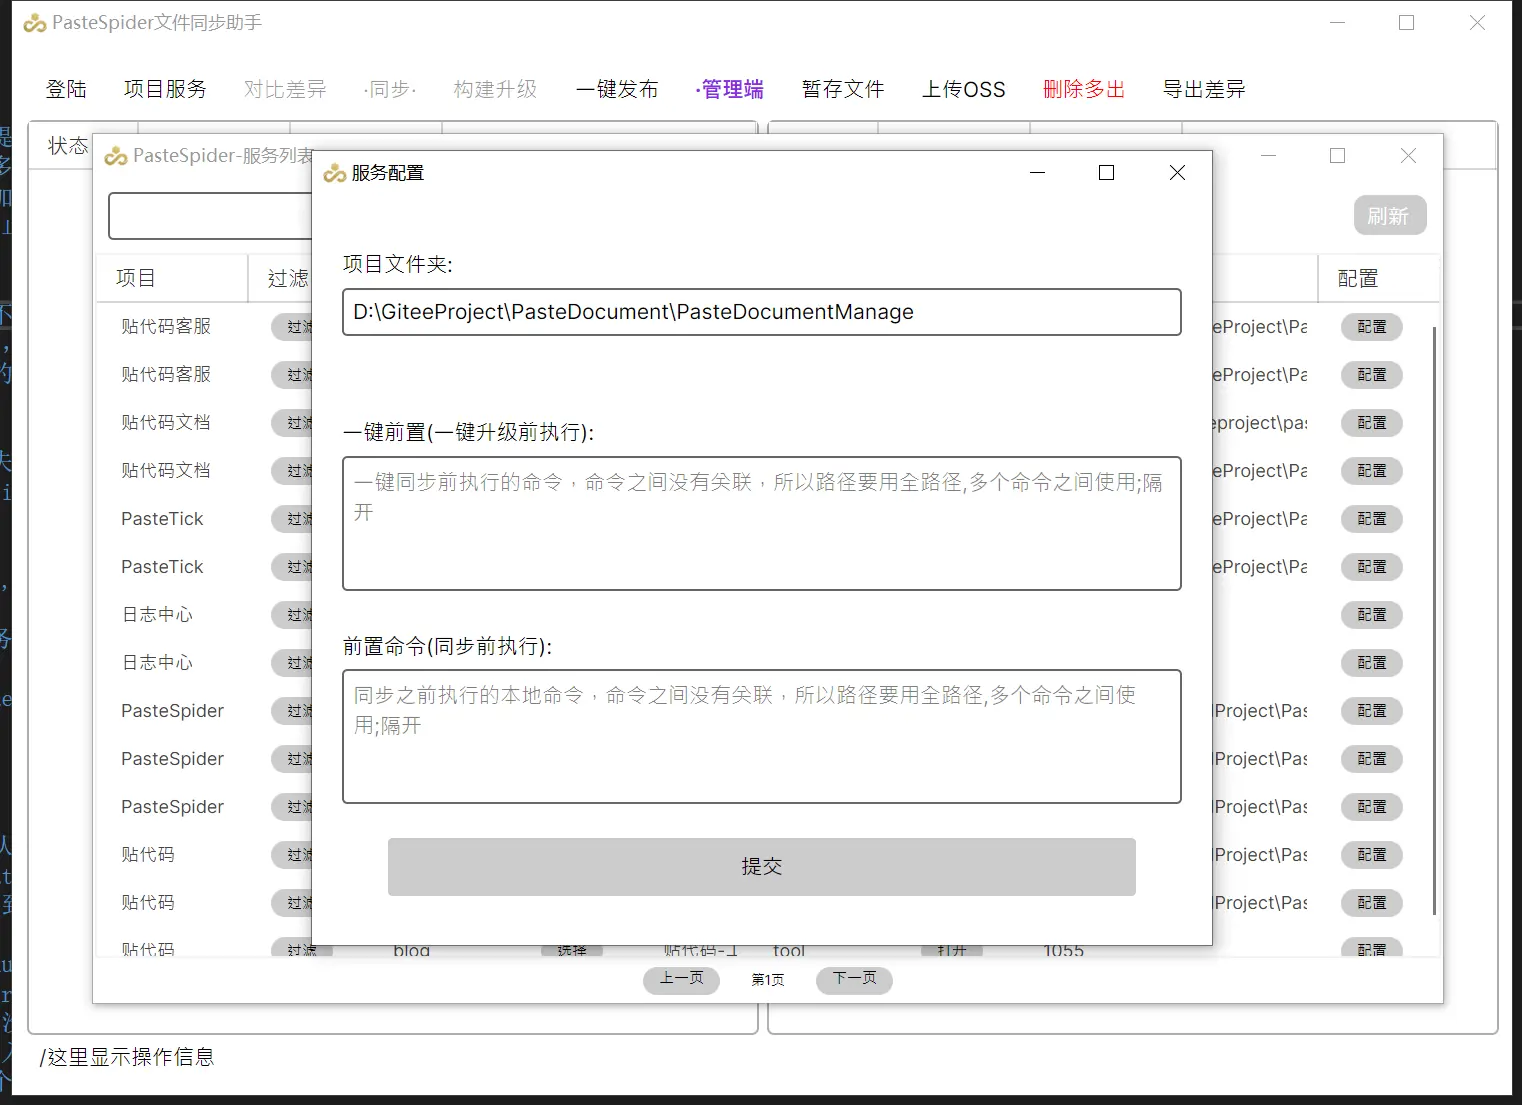
Task: Open 配置 for the second 贴代码客服 row
Action: [1371, 375]
